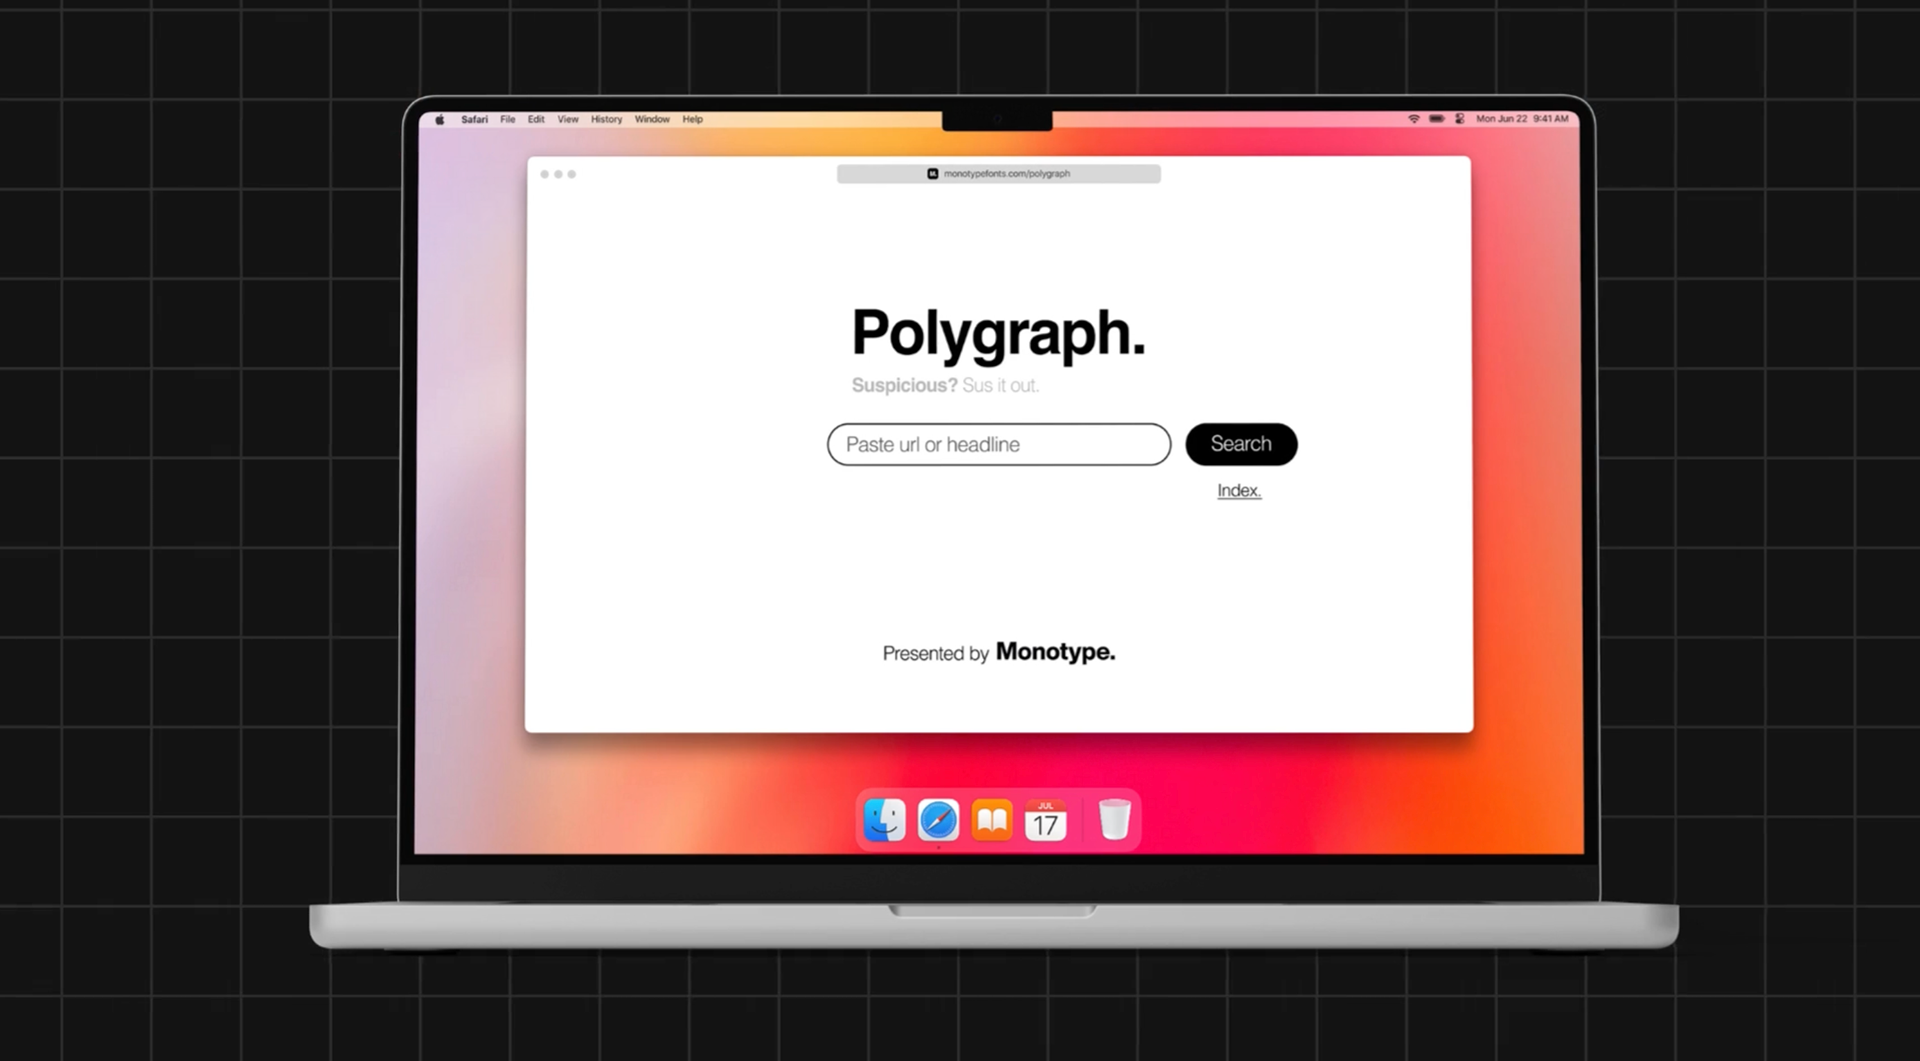Open the Edit menu
Image resolution: width=1920 pixels, height=1061 pixels.
tap(536, 119)
